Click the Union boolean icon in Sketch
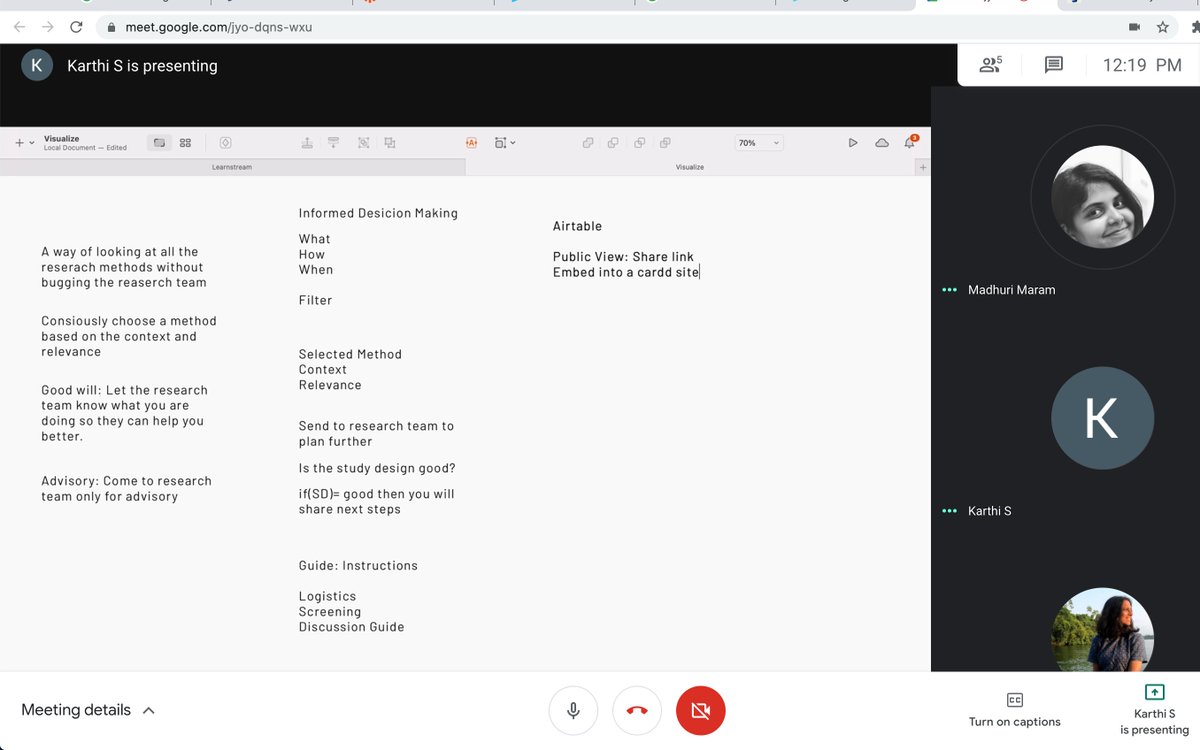 click(588, 143)
